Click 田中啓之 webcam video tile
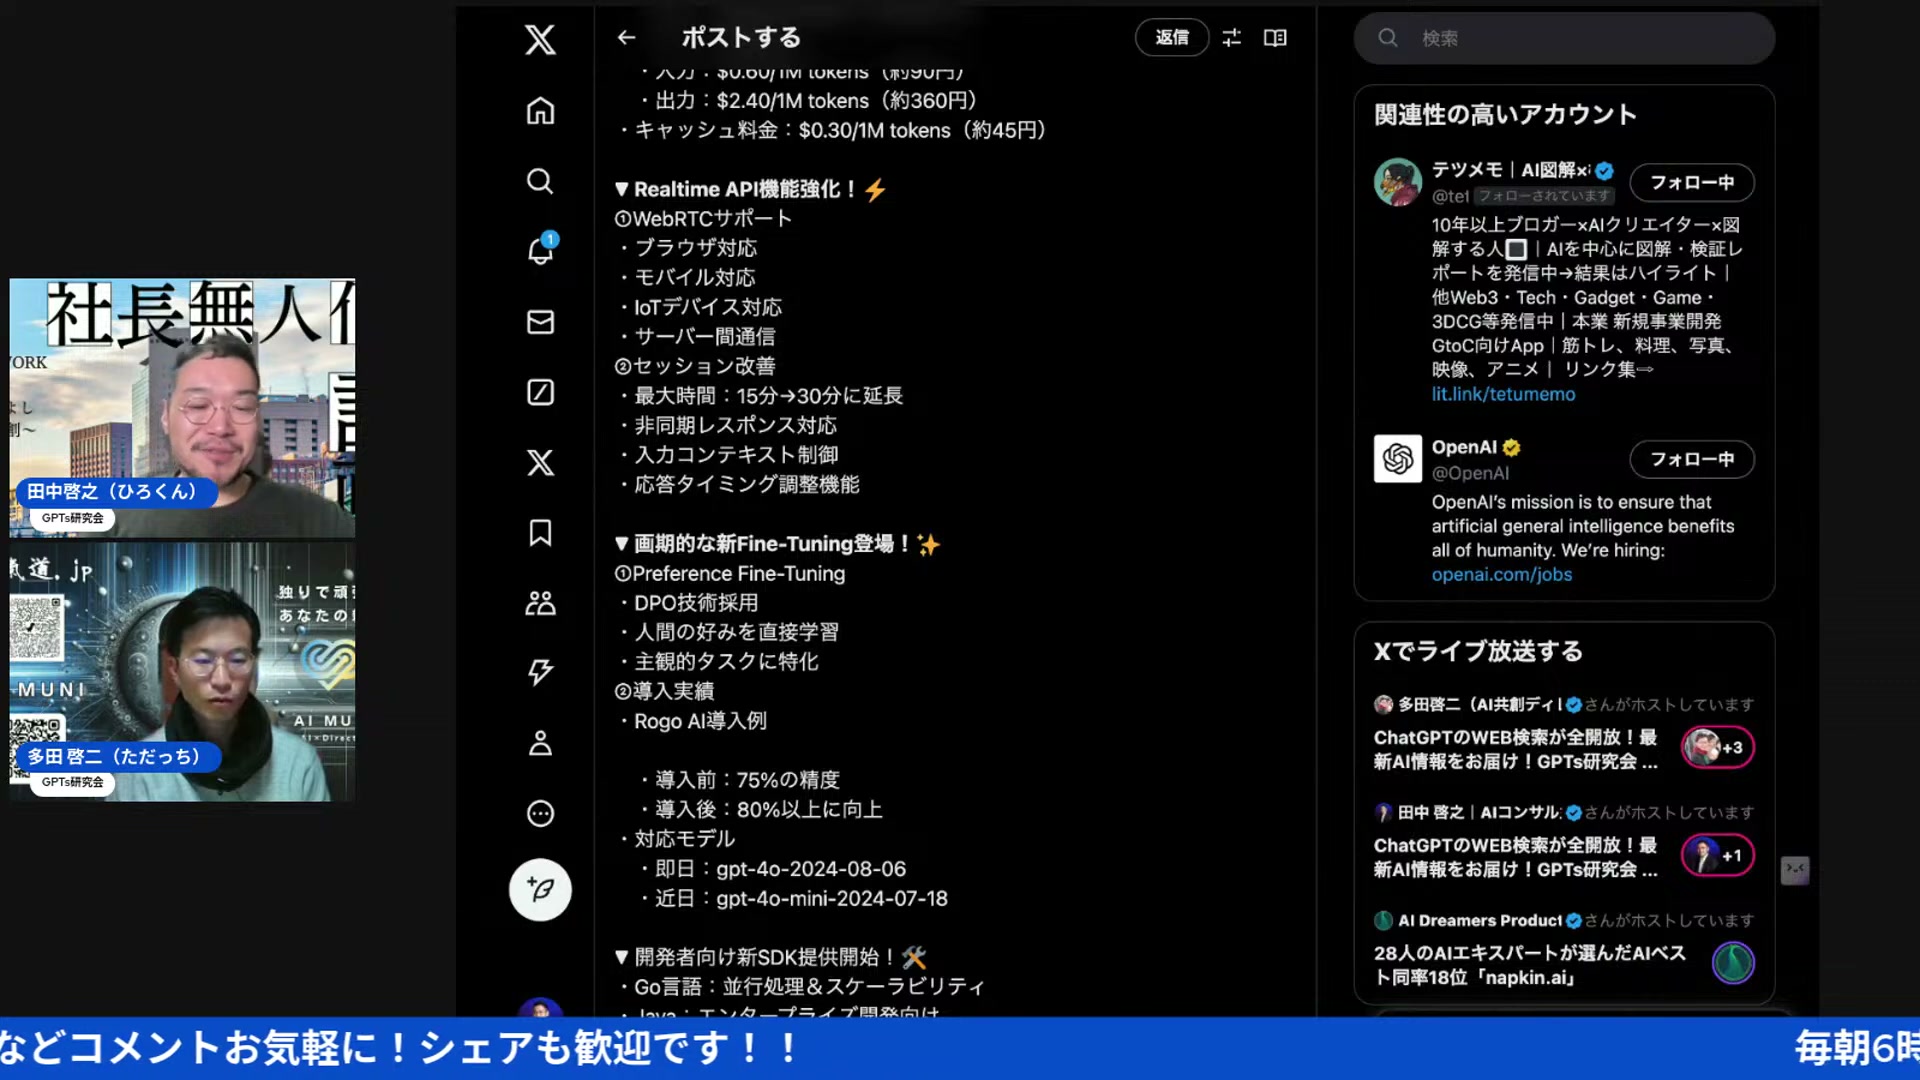The image size is (1920, 1080). [182, 408]
